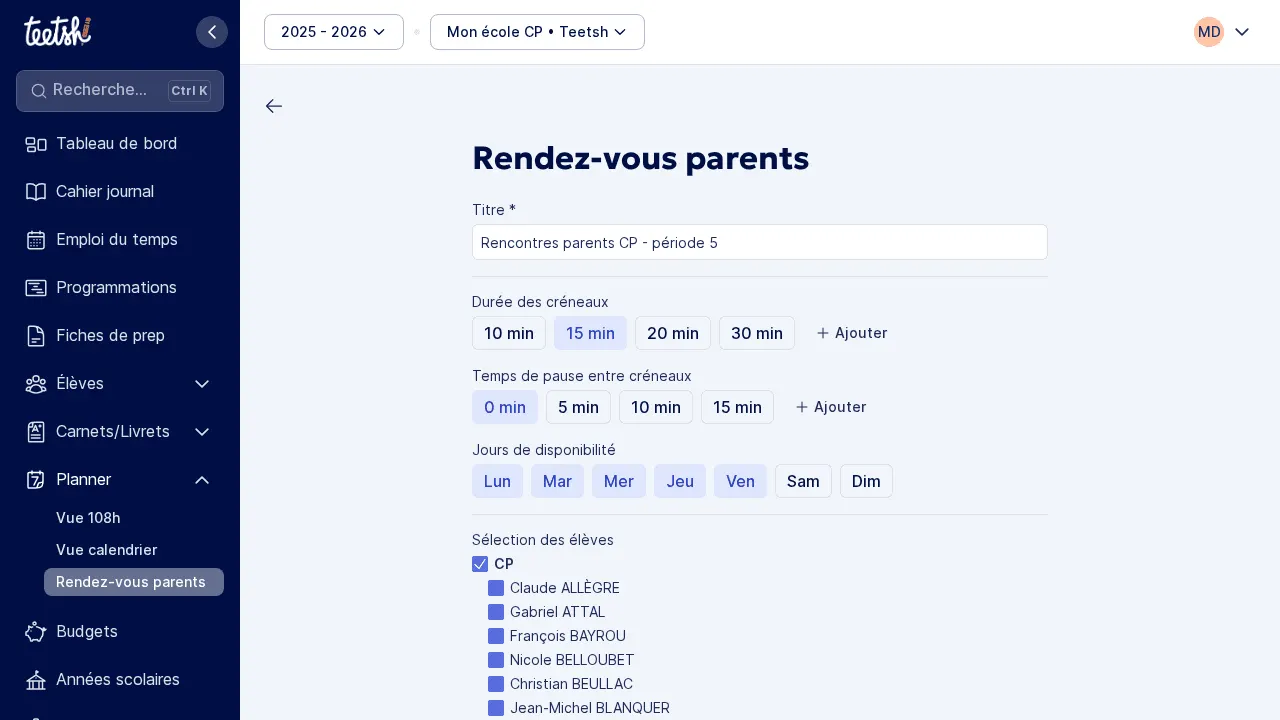Viewport: 1280px width, 720px height.
Task: Add a custom pause time
Action: [x=831, y=407]
